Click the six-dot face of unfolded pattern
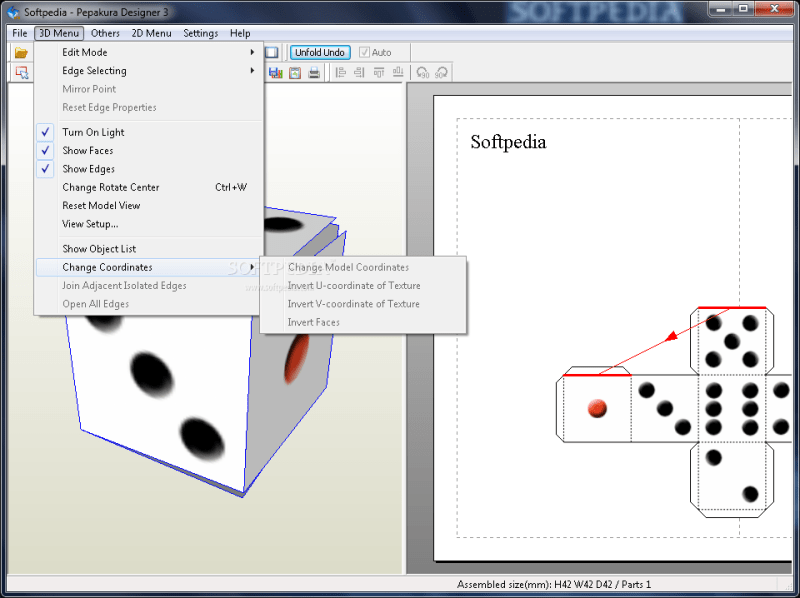The image size is (800, 598). click(732, 408)
